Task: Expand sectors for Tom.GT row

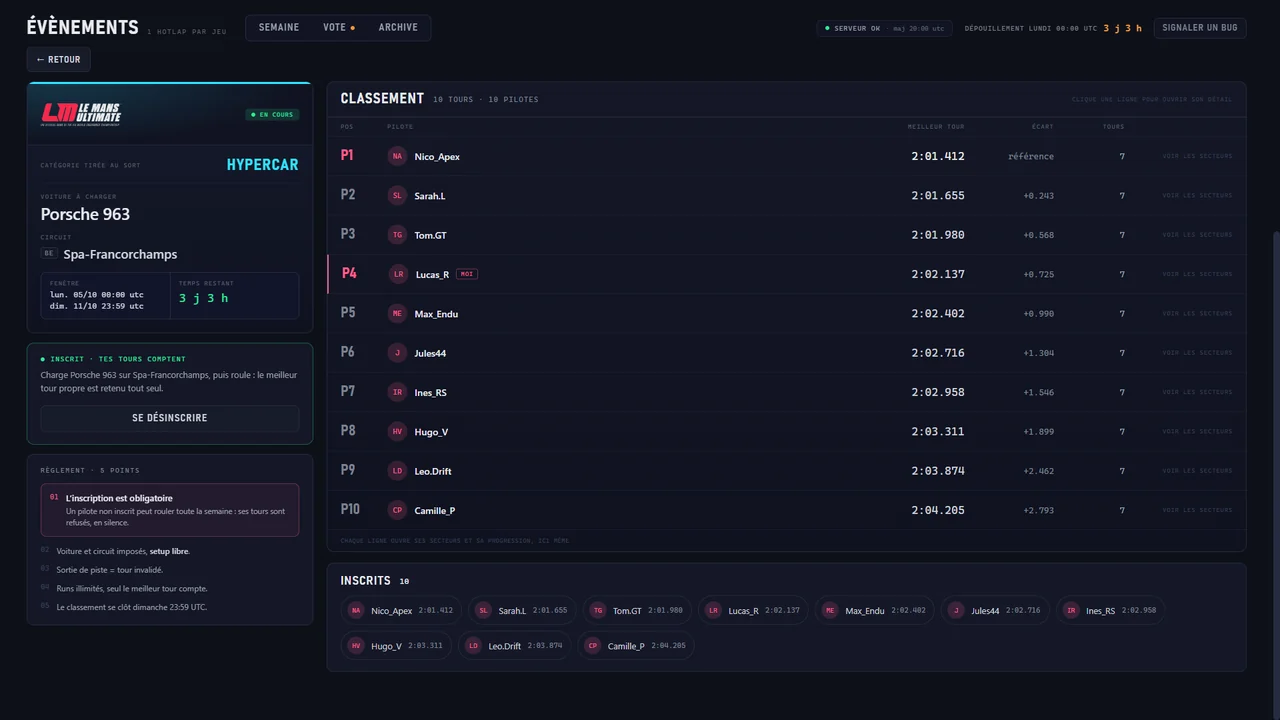Action: (1197, 235)
